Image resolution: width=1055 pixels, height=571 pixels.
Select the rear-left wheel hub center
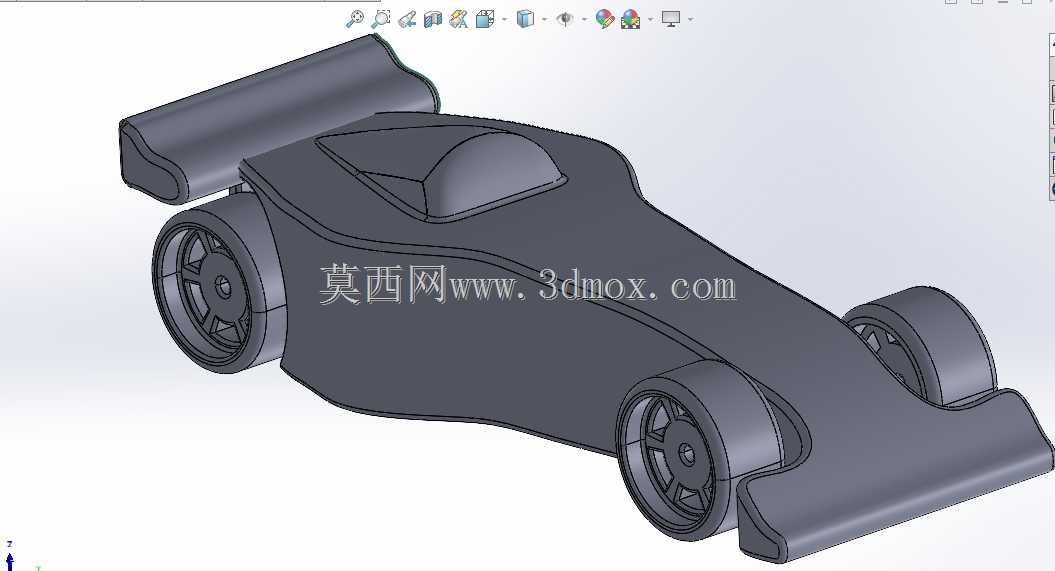tap(223, 287)
